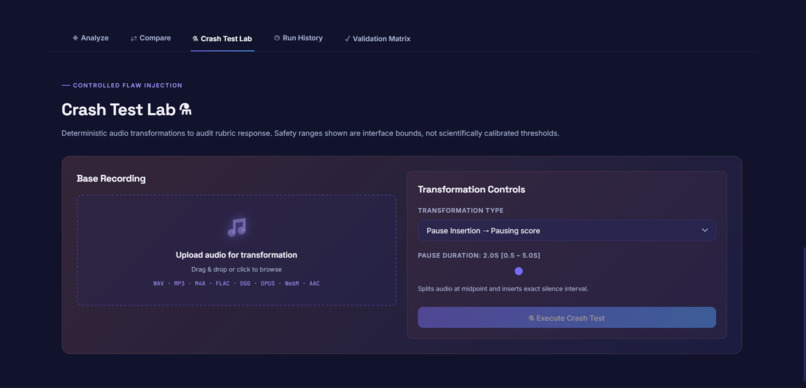Image resolution: width=806 pixels, height=388 pixels.
Task: Switch to the Compare tab
Action: [151, 38]
